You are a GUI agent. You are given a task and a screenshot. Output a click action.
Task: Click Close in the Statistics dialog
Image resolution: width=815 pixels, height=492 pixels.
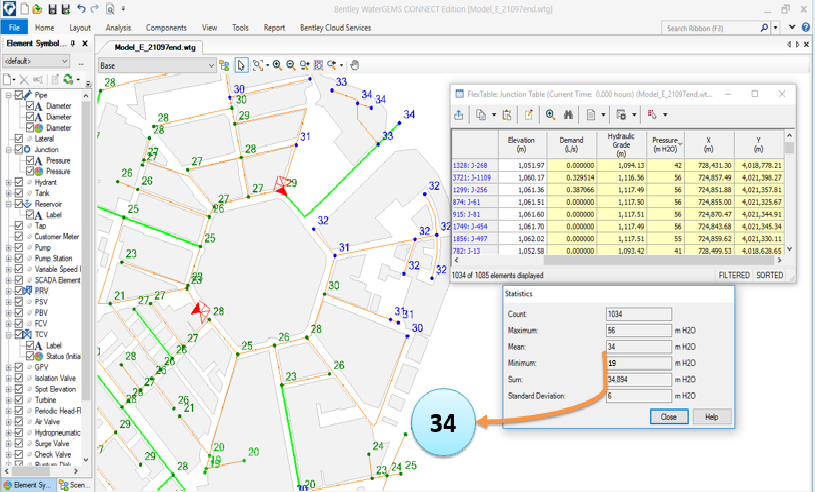point(669,417)
